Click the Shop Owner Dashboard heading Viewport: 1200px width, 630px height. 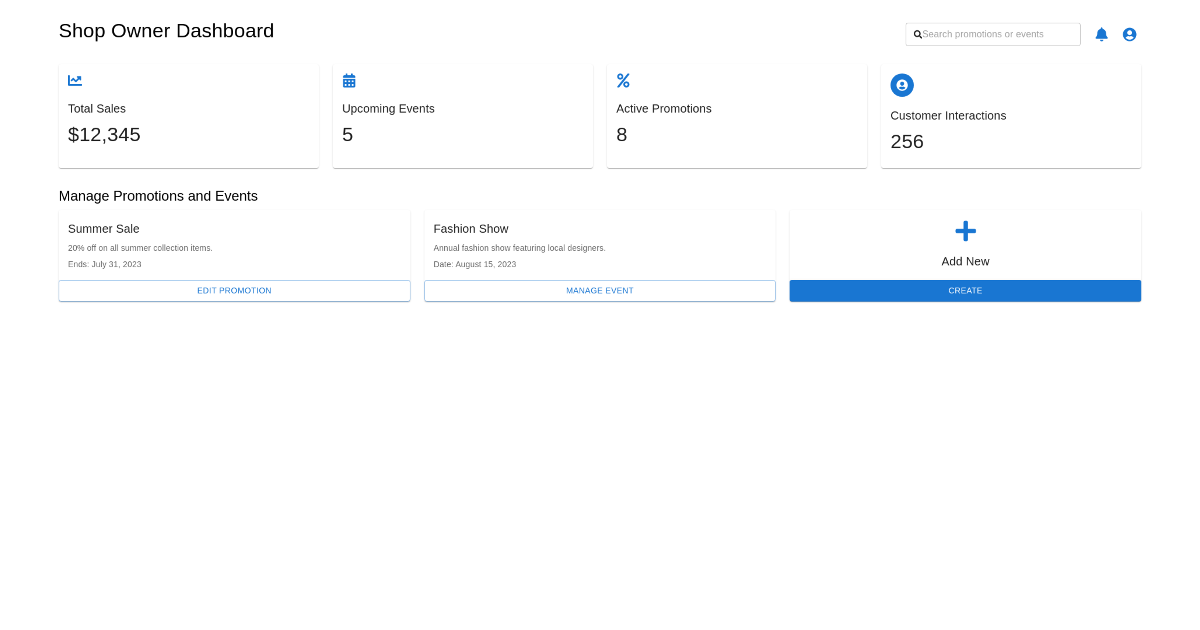[x=166, y=31]
